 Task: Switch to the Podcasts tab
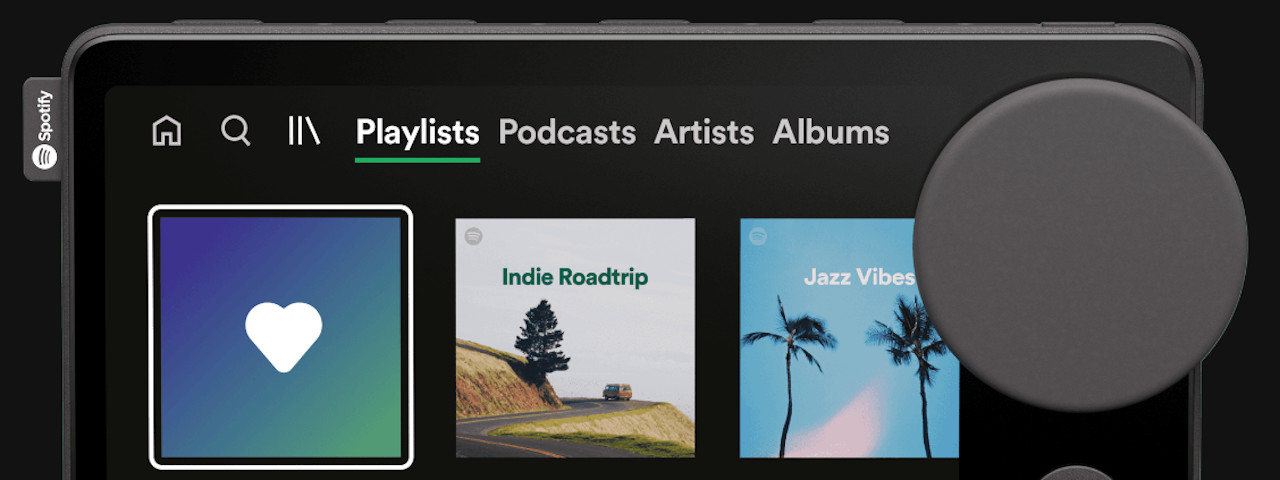[x=567, y=132]
